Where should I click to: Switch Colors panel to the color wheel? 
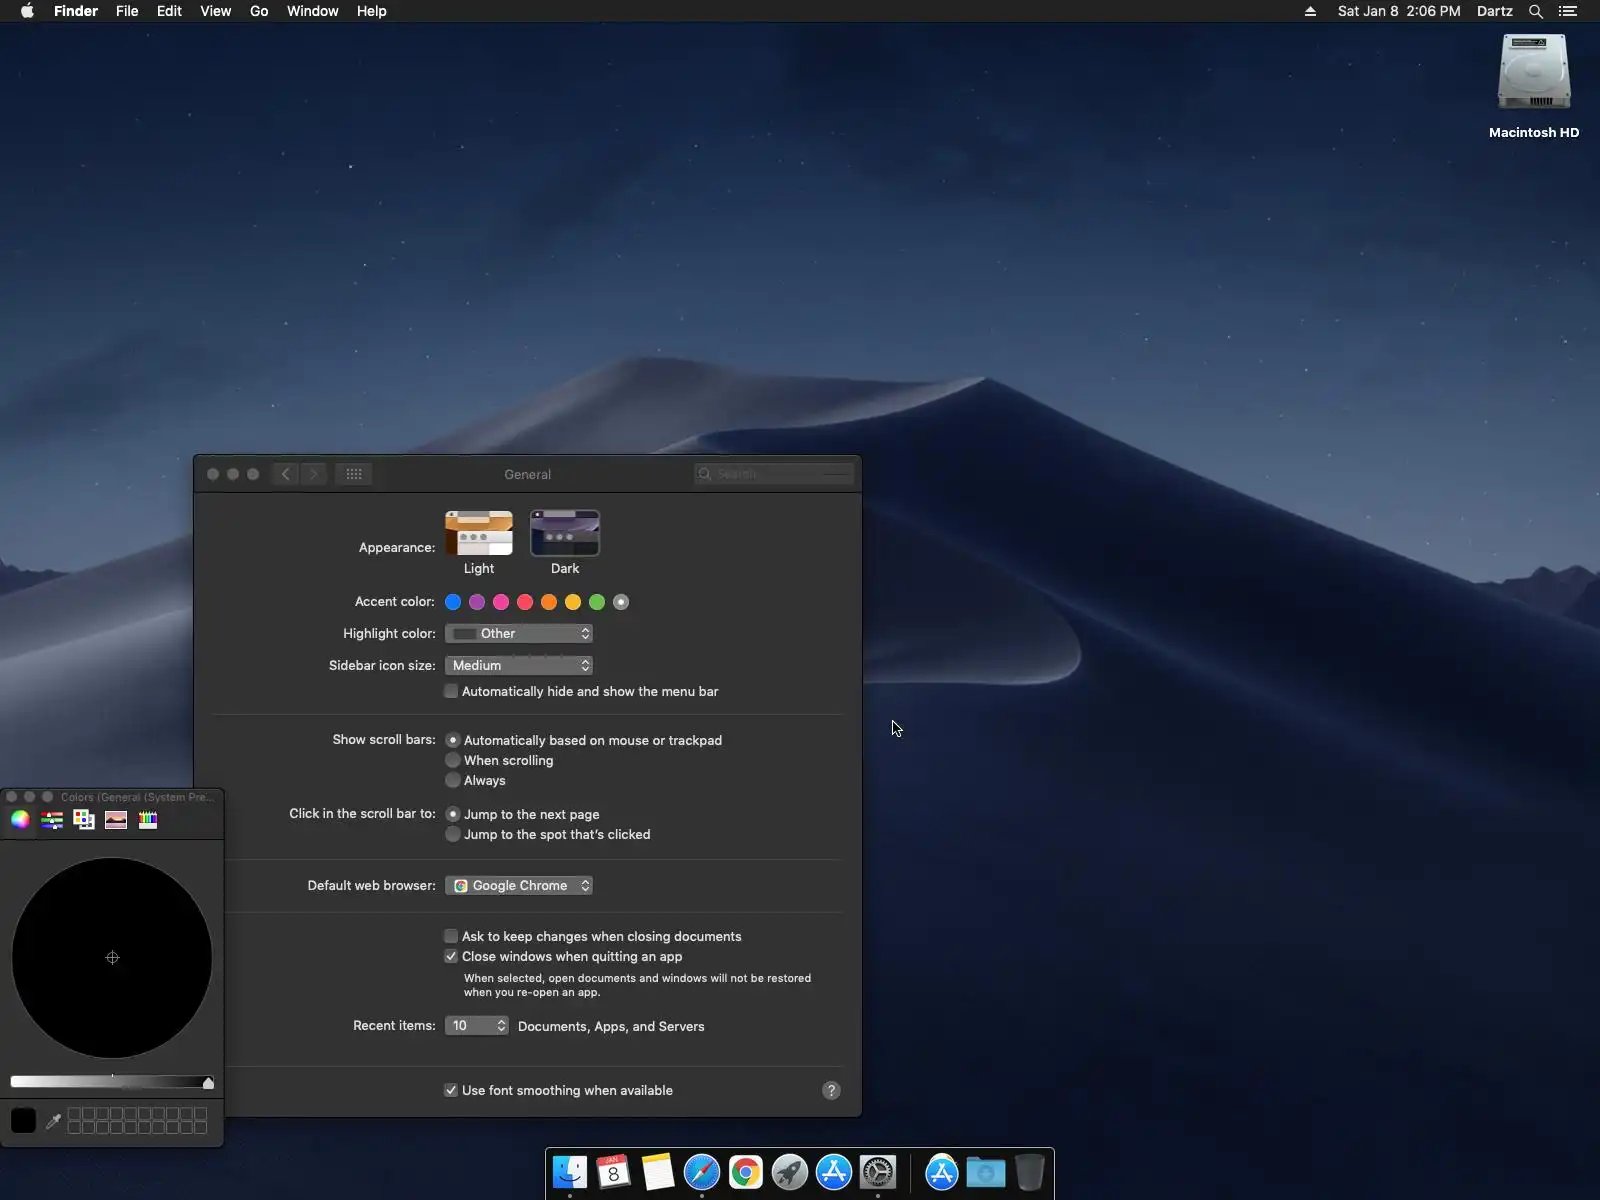[x=20, y=820]
